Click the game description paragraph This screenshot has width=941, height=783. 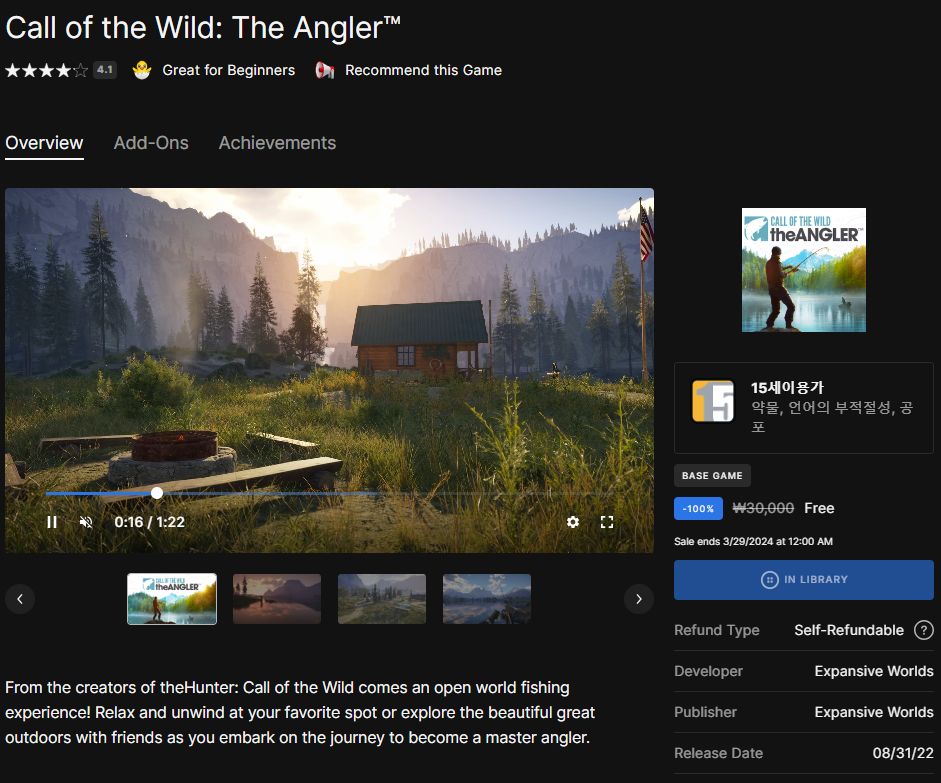click(x=300, y=712)
